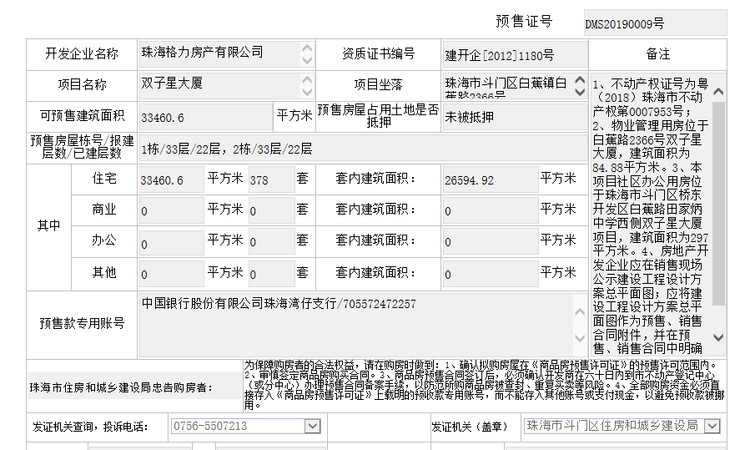The height and width of the screenshot is (450, 750).
Task: Click the 住宅 套内建筑面积 field 26594.92
Action: 490,180
